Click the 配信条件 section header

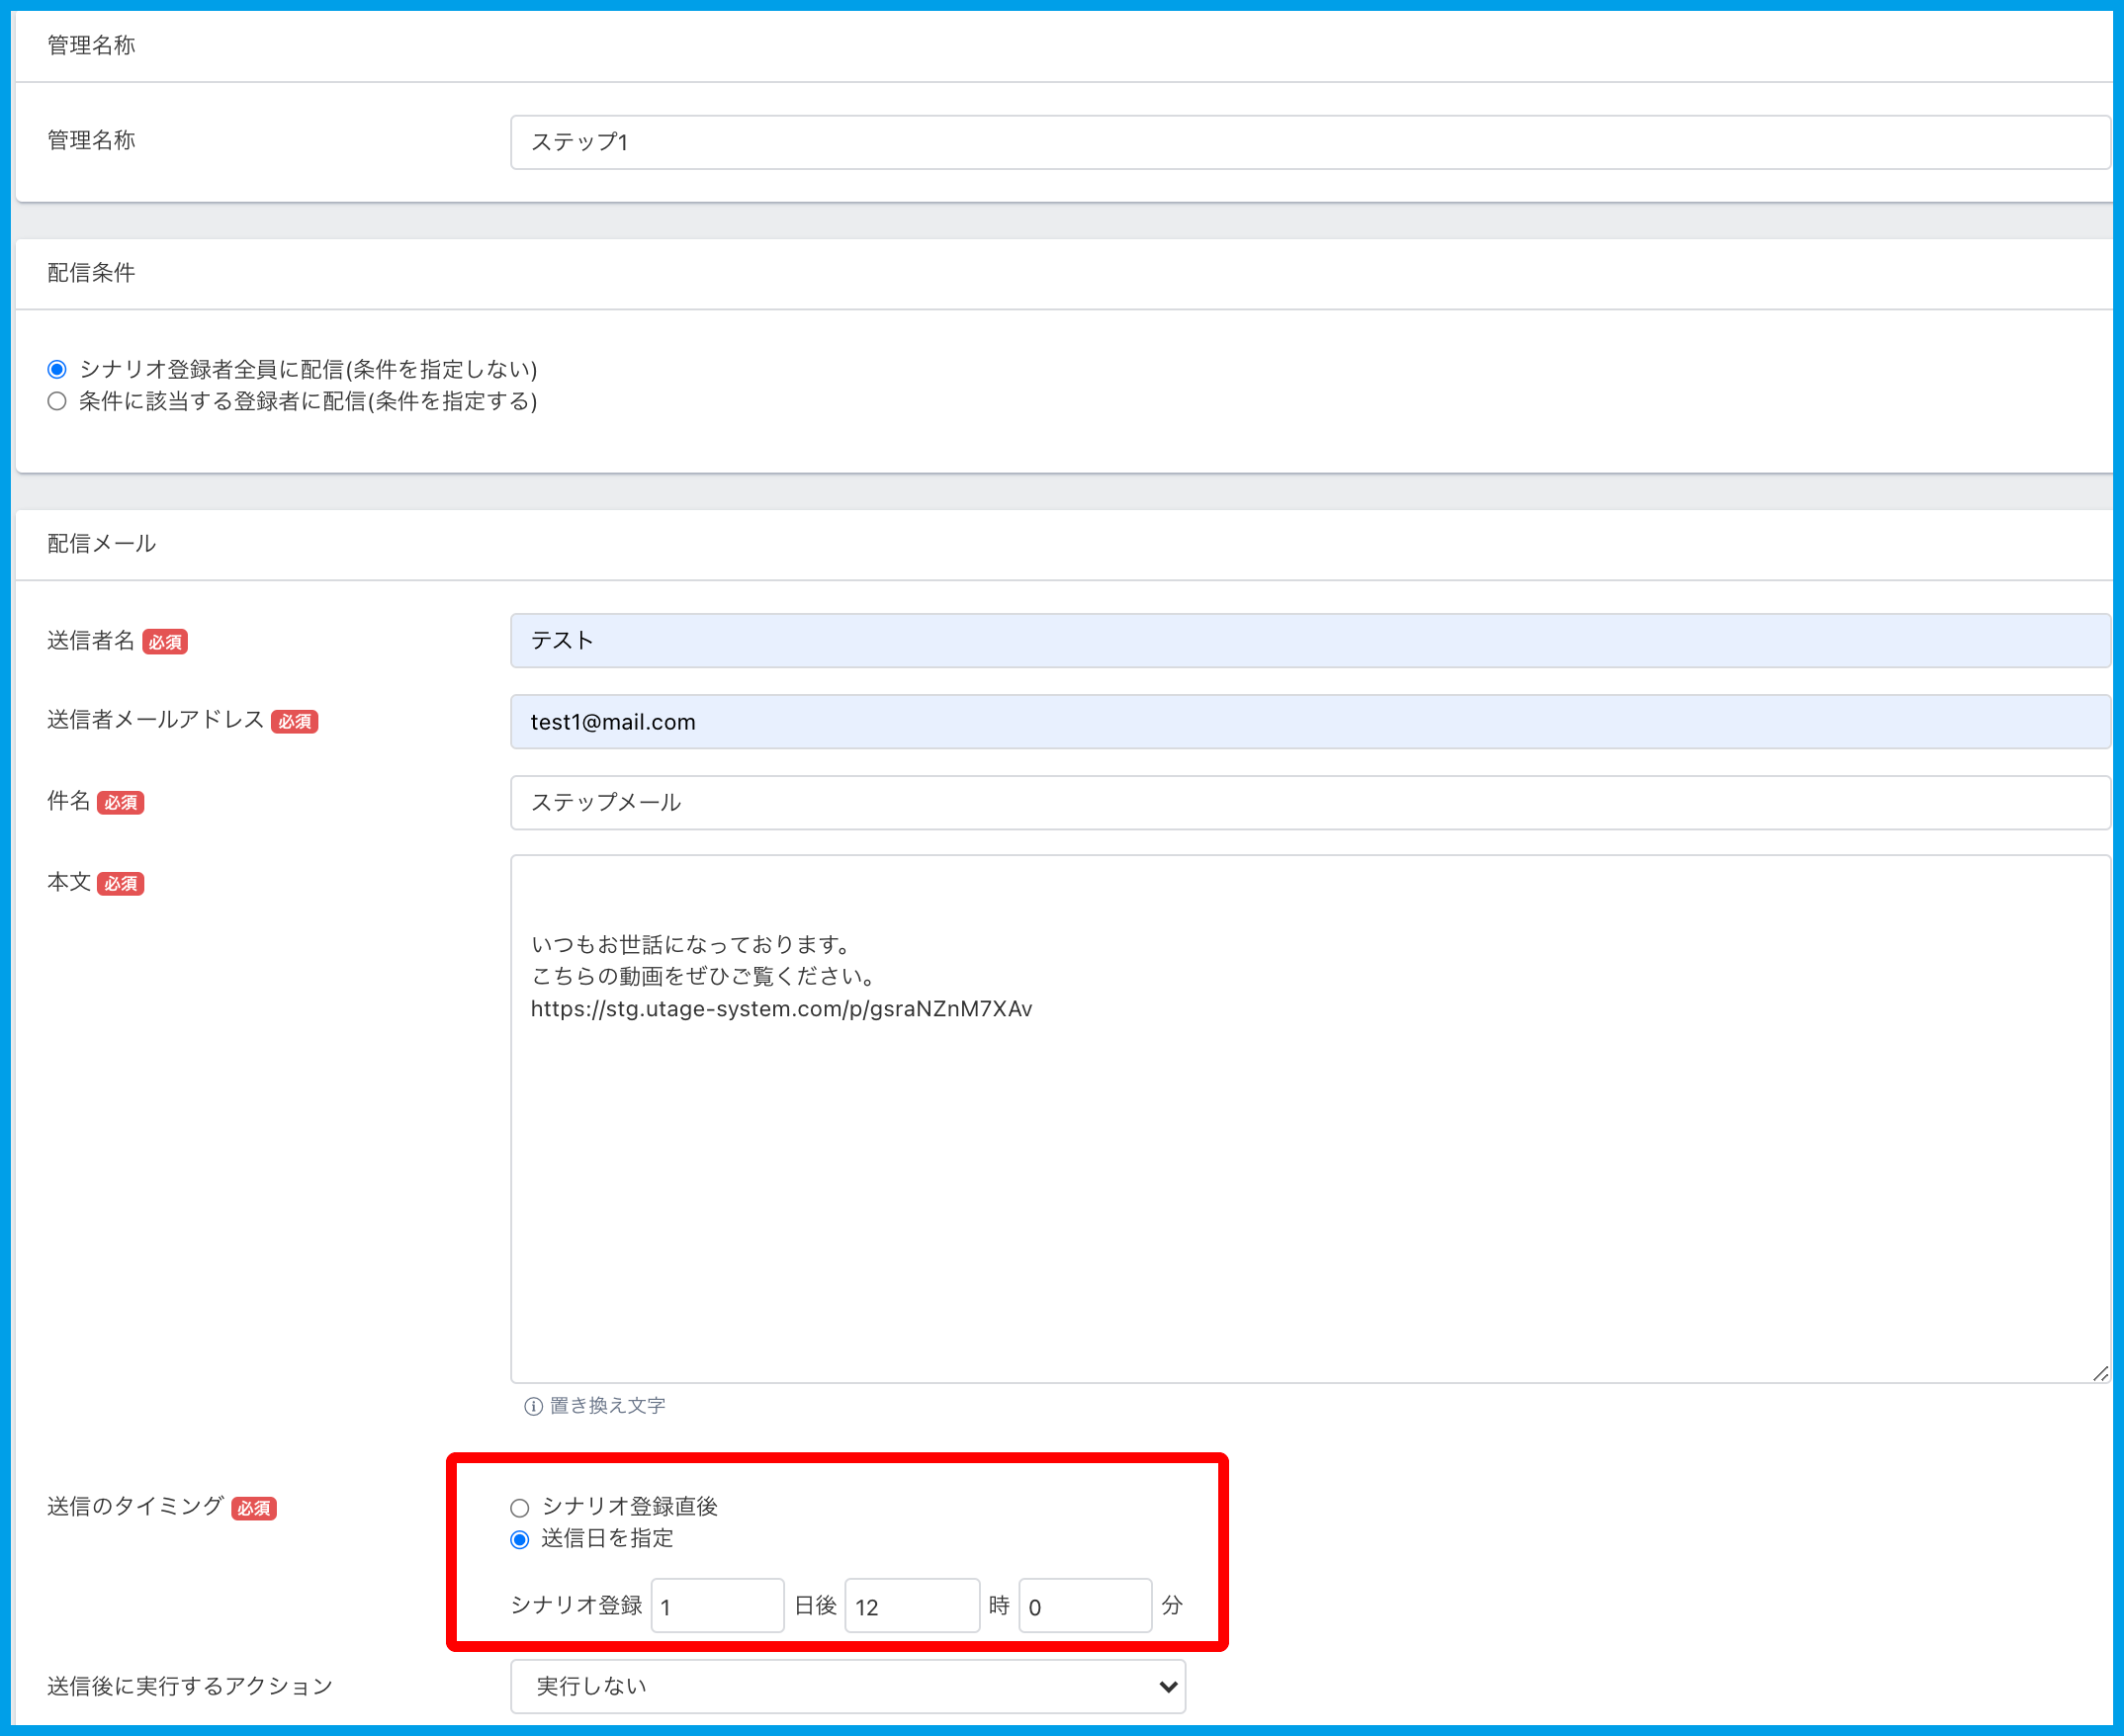coord(91,273)
